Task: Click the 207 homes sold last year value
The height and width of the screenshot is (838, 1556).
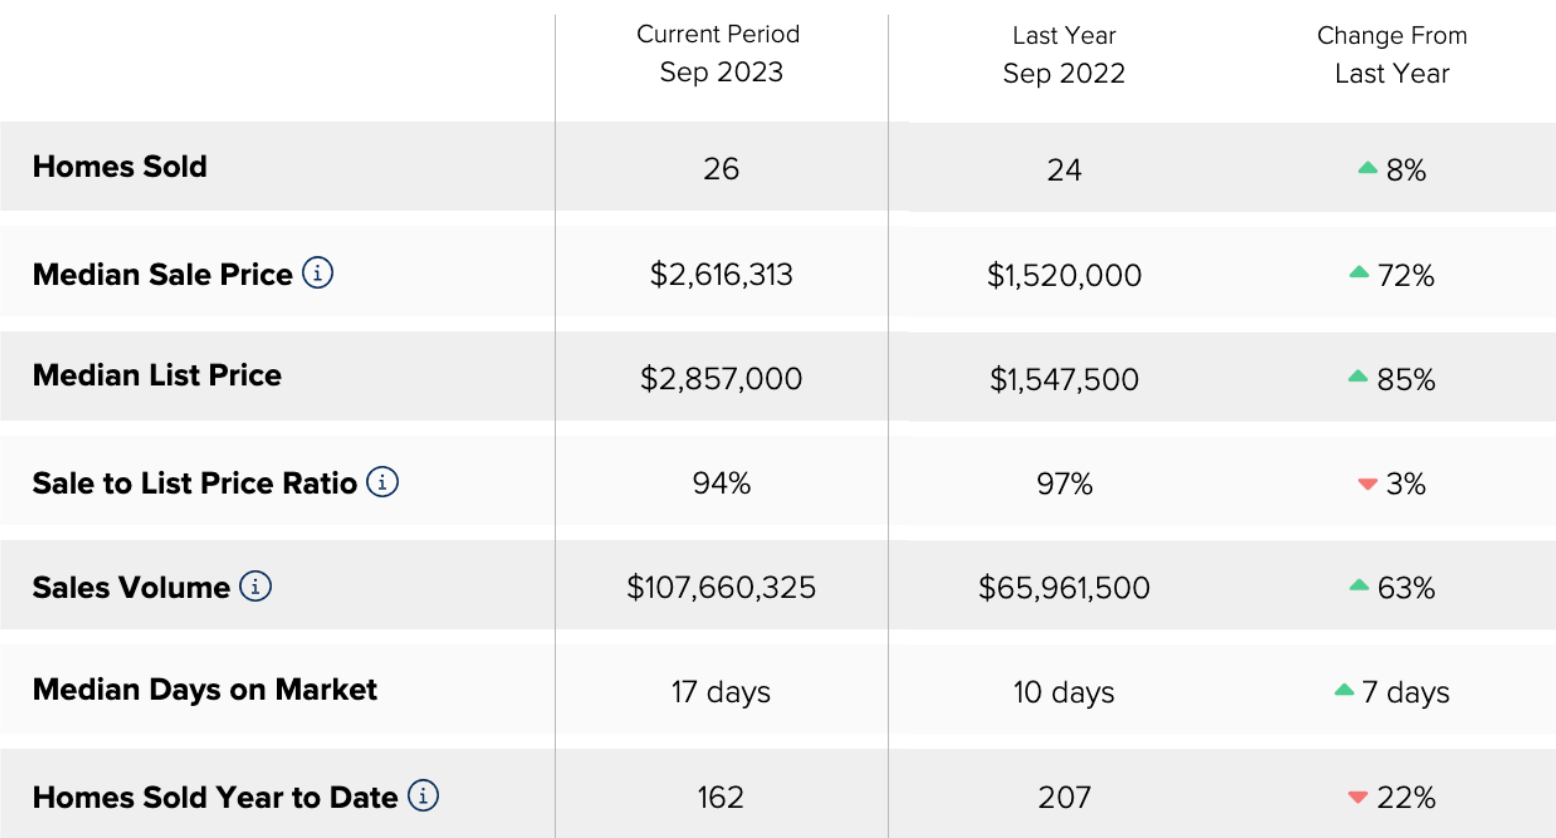Action: point(1064,797)
